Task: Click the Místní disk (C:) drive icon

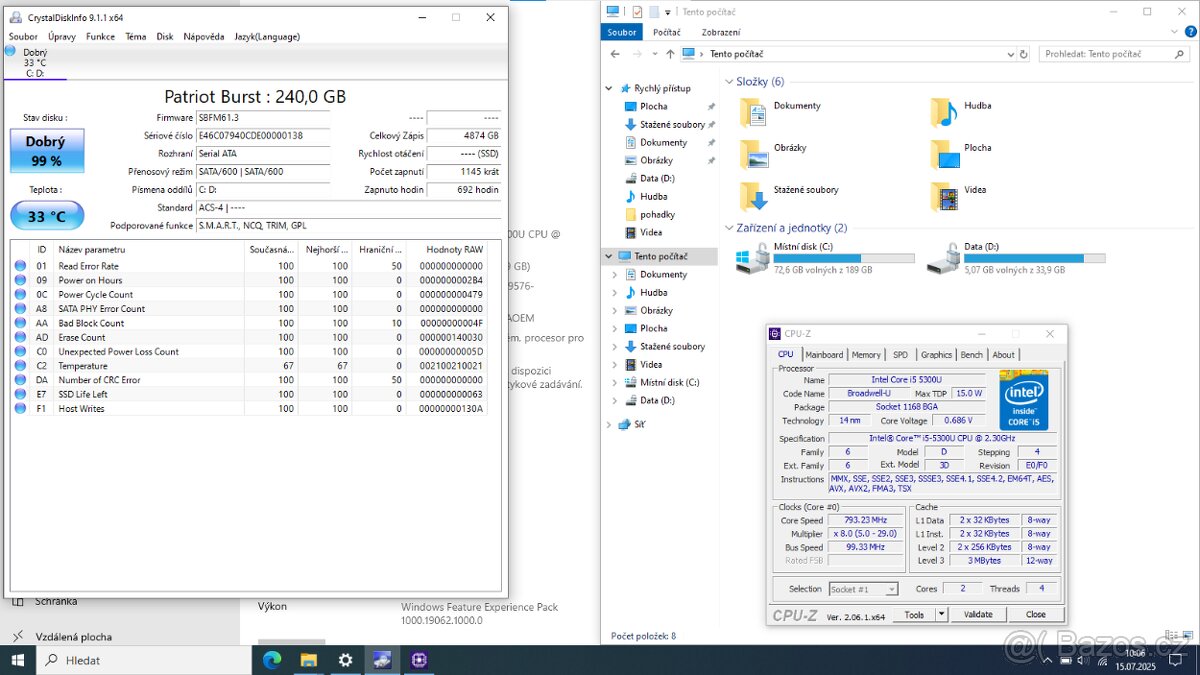Action: click(751, 257)
